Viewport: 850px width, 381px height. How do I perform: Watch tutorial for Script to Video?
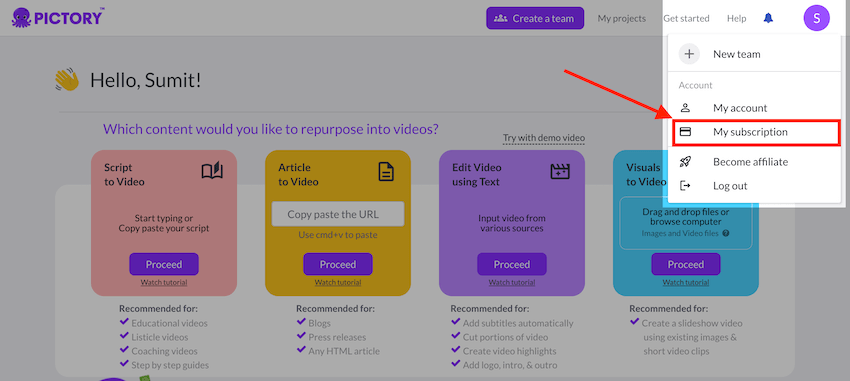tap(164, 282)
